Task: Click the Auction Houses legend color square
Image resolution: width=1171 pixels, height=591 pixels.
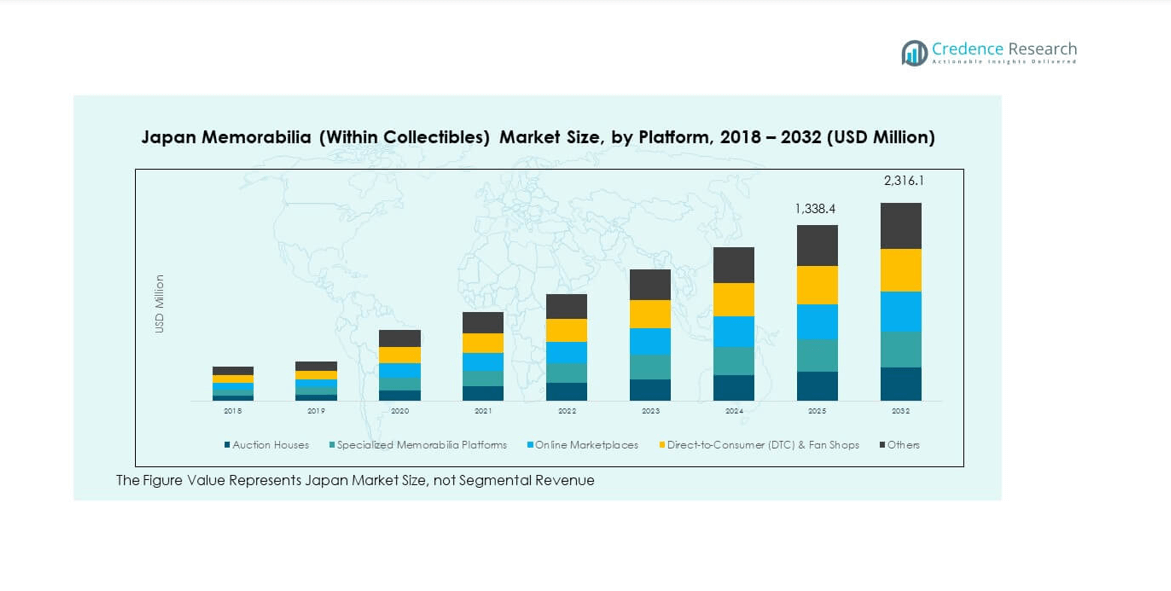Action: click(x=228, y=445)
